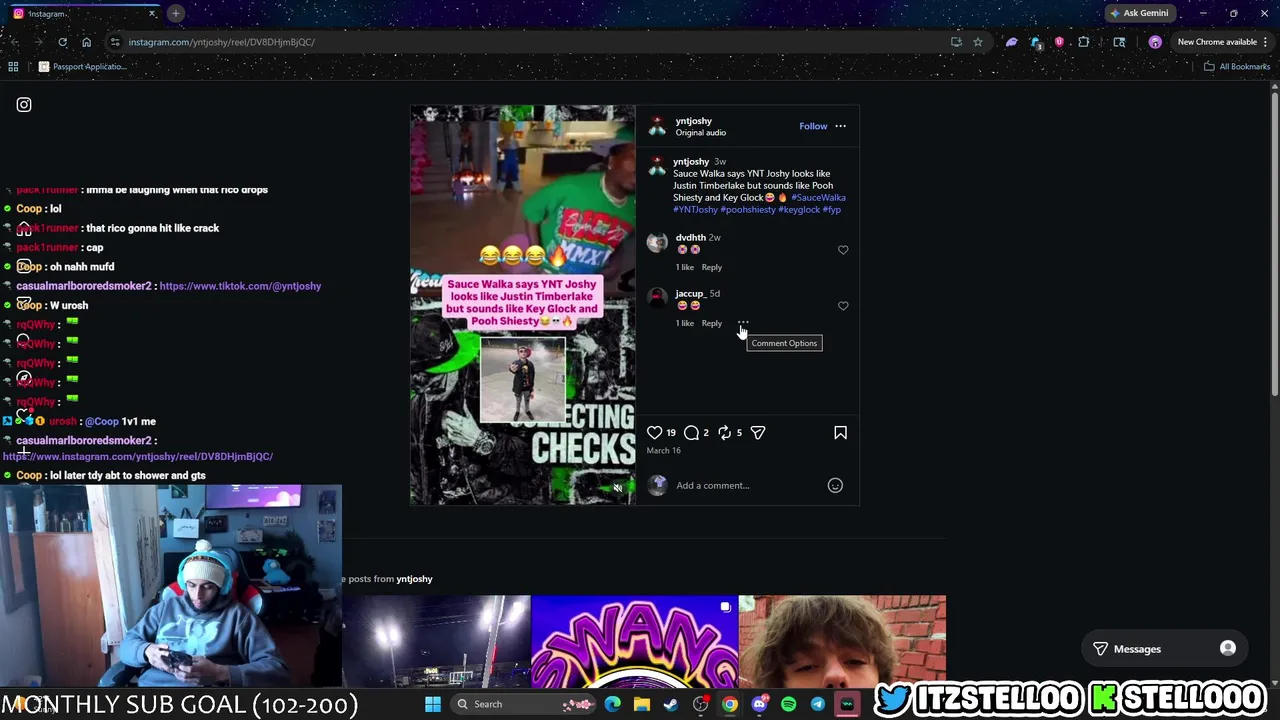
Task: Reply to dvdhth's comment
Action: (x=711, y=267)
